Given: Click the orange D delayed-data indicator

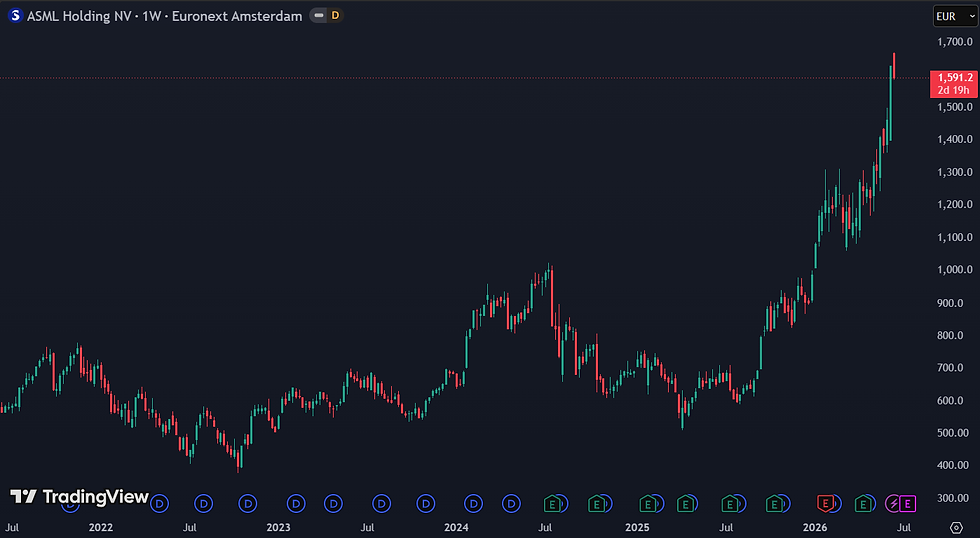Looking at the screenshot, I should click(335, 16).
